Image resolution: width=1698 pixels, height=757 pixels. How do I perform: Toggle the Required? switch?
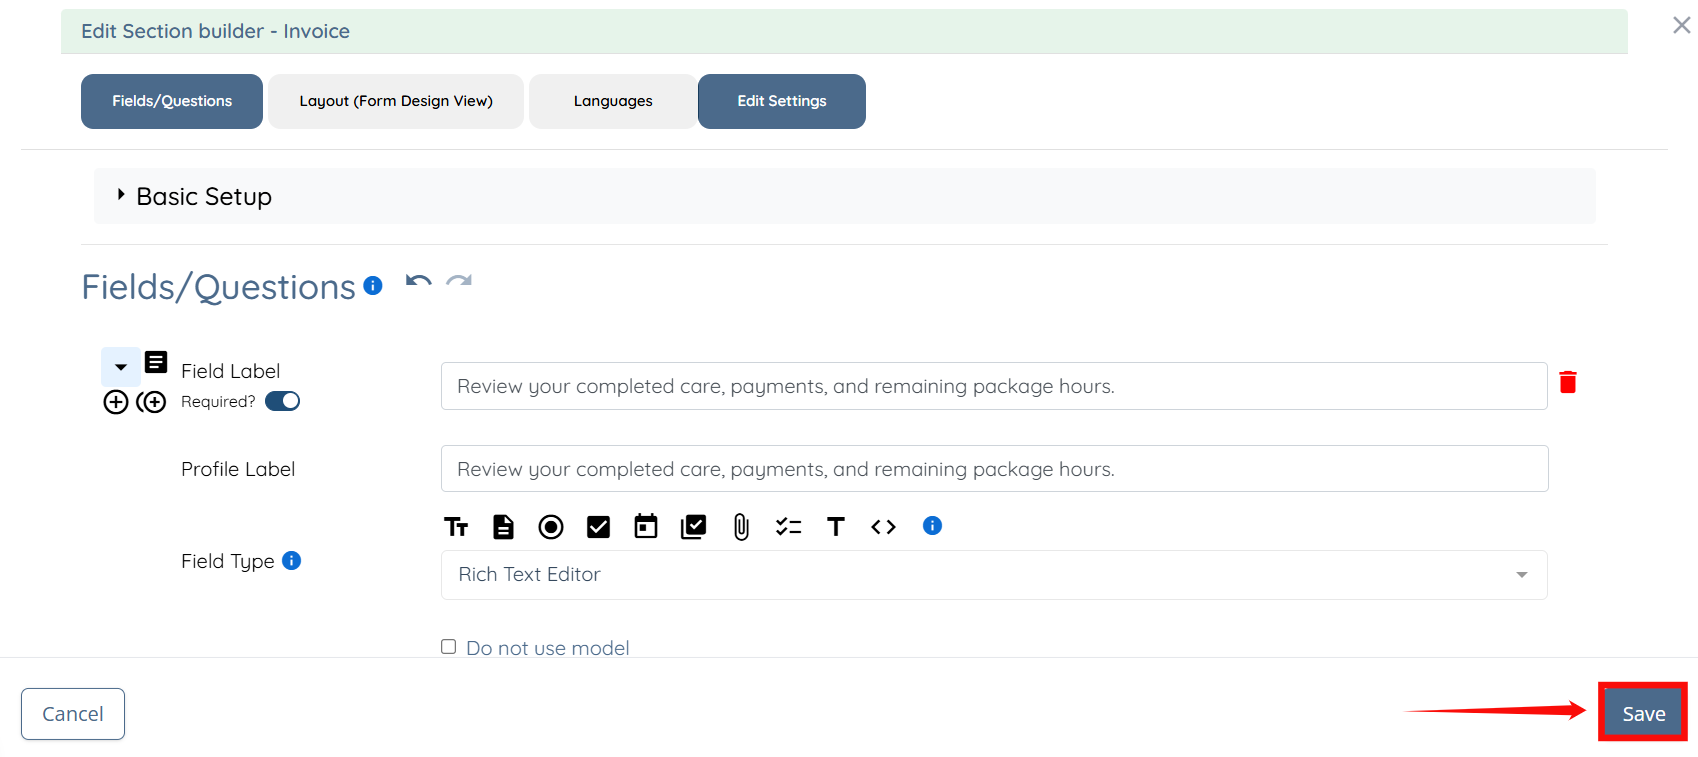point(282,401)
